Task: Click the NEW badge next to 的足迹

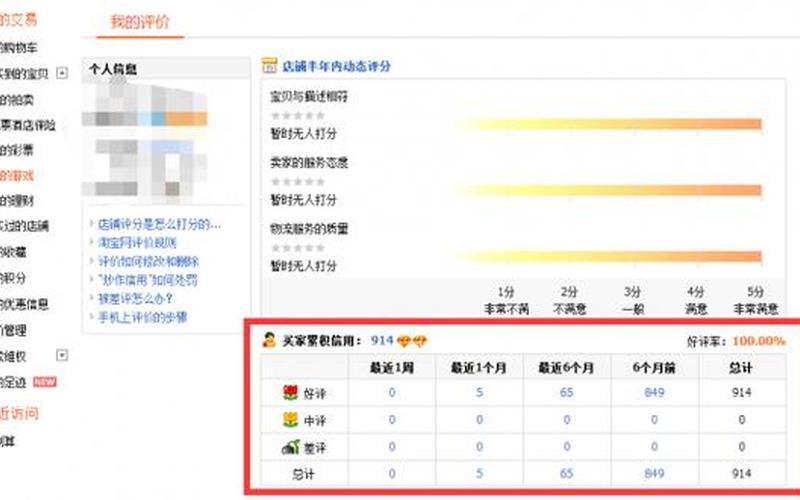Action: click(x=45, y=382)
